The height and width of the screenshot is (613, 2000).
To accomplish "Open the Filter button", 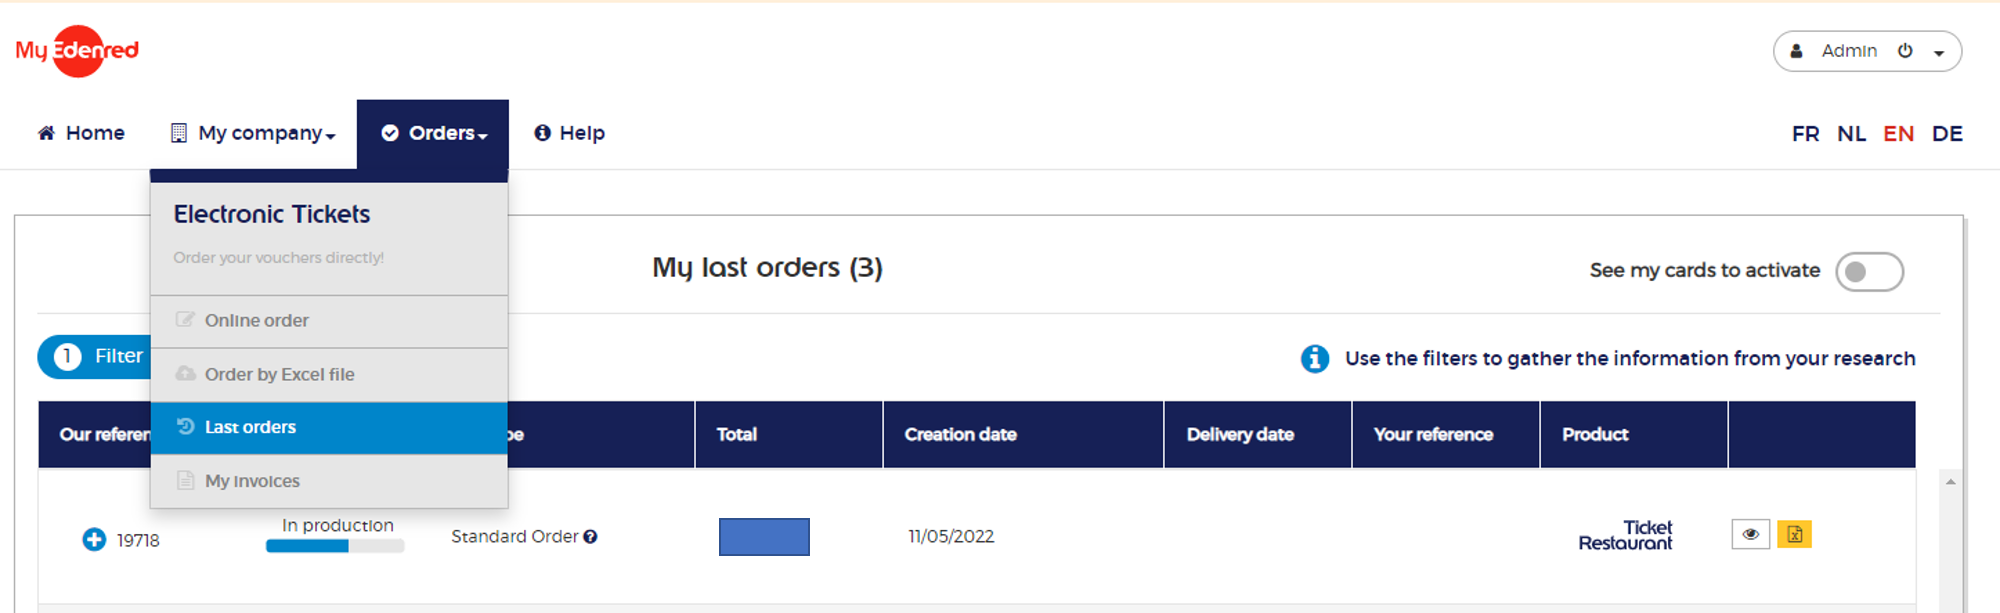I will coord(97,357).
